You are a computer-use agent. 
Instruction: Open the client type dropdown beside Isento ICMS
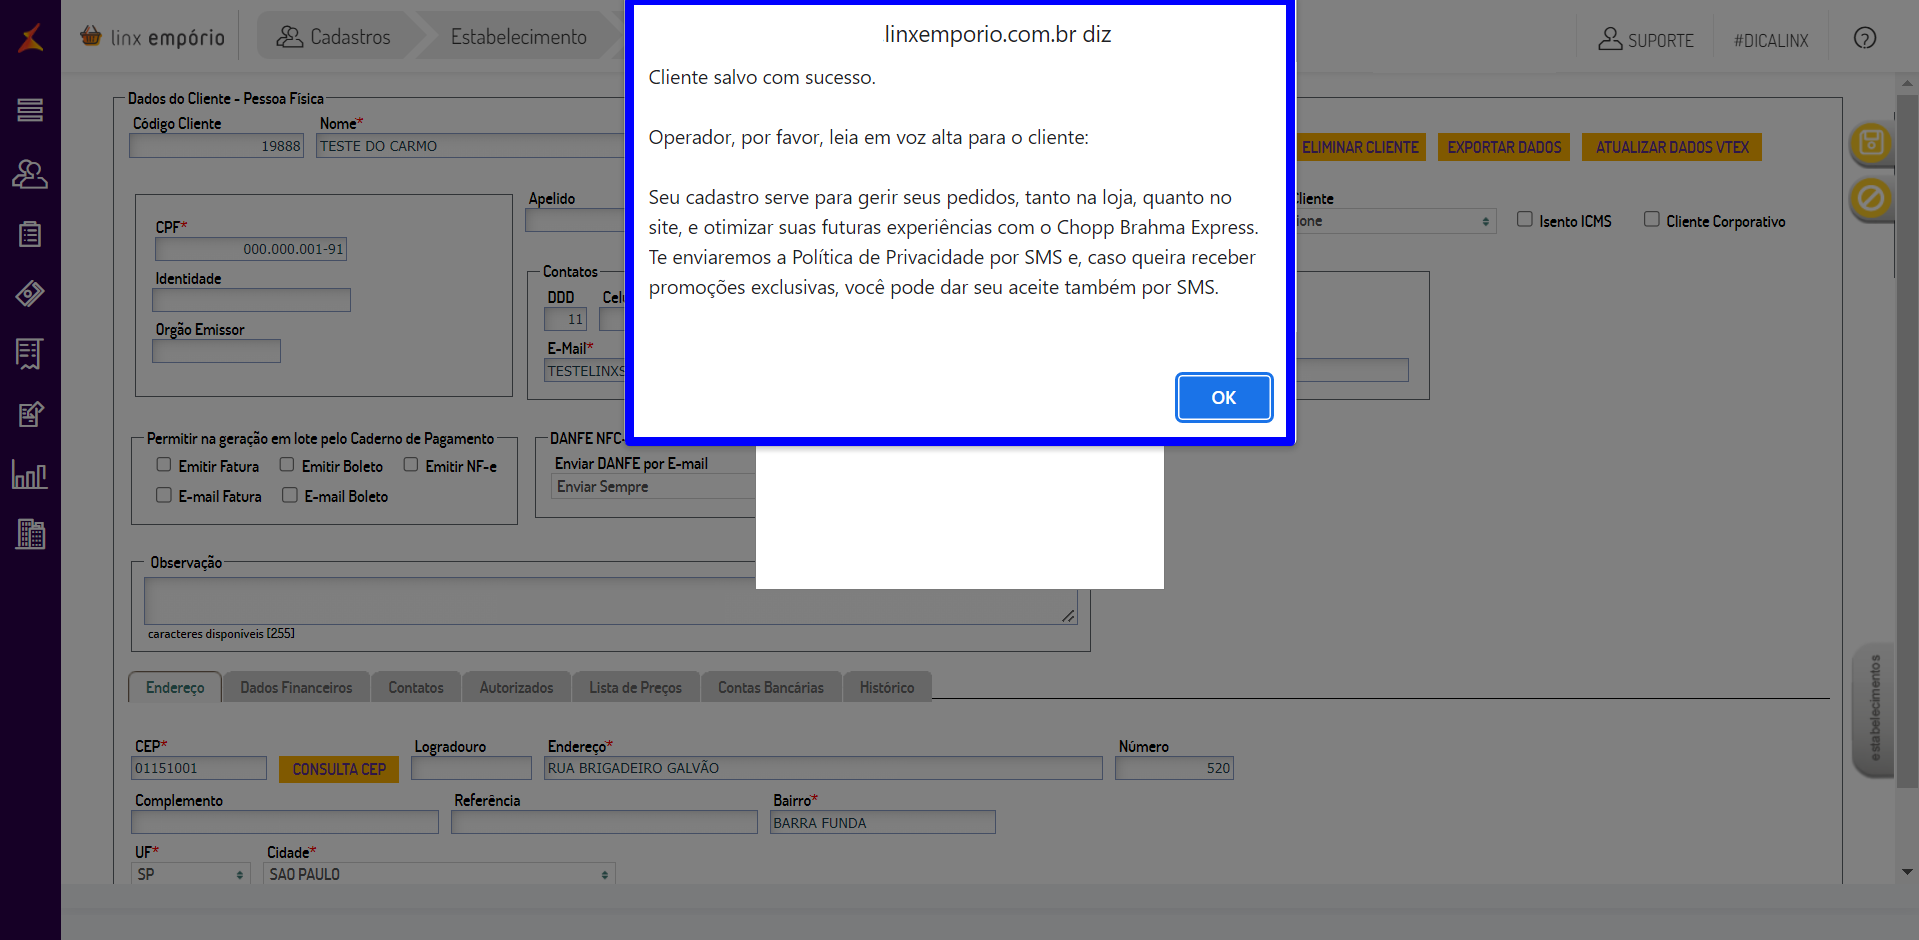pyautogui.click(x=1396, y=221)
